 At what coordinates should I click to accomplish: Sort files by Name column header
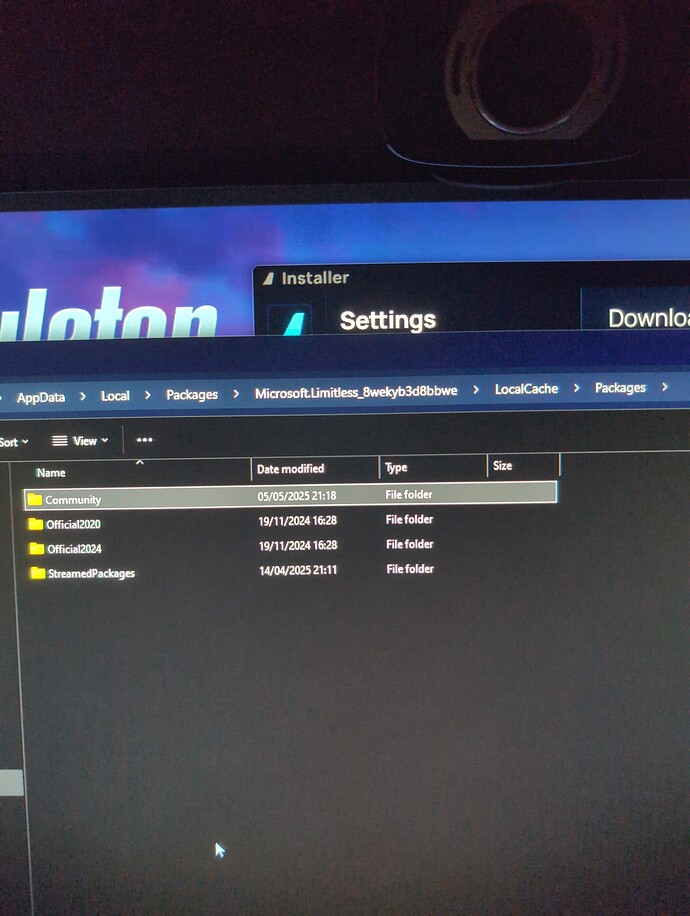pyautogui.click(x=51, y=472)
